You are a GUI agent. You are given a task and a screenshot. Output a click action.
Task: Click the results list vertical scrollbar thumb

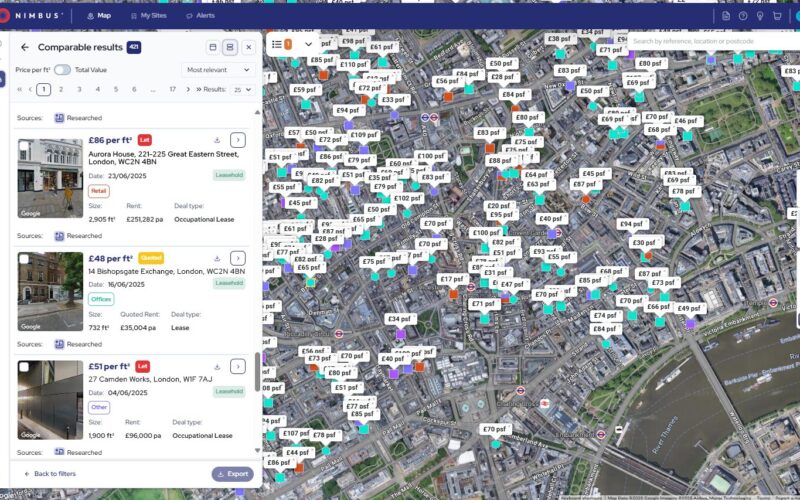click(257, 371)
